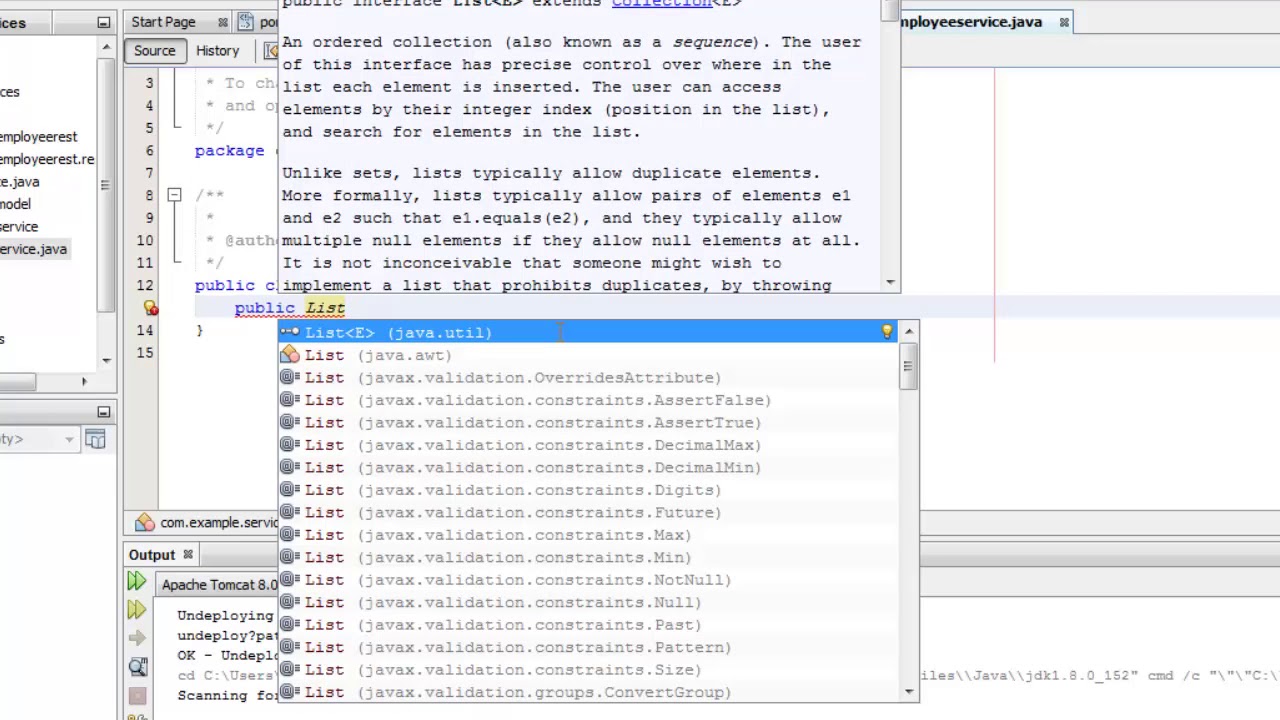Image resolution: width=1280 pixels, height=720 pixels.
Task: Select the model package in Projects tree
Action: click(15, 204)
